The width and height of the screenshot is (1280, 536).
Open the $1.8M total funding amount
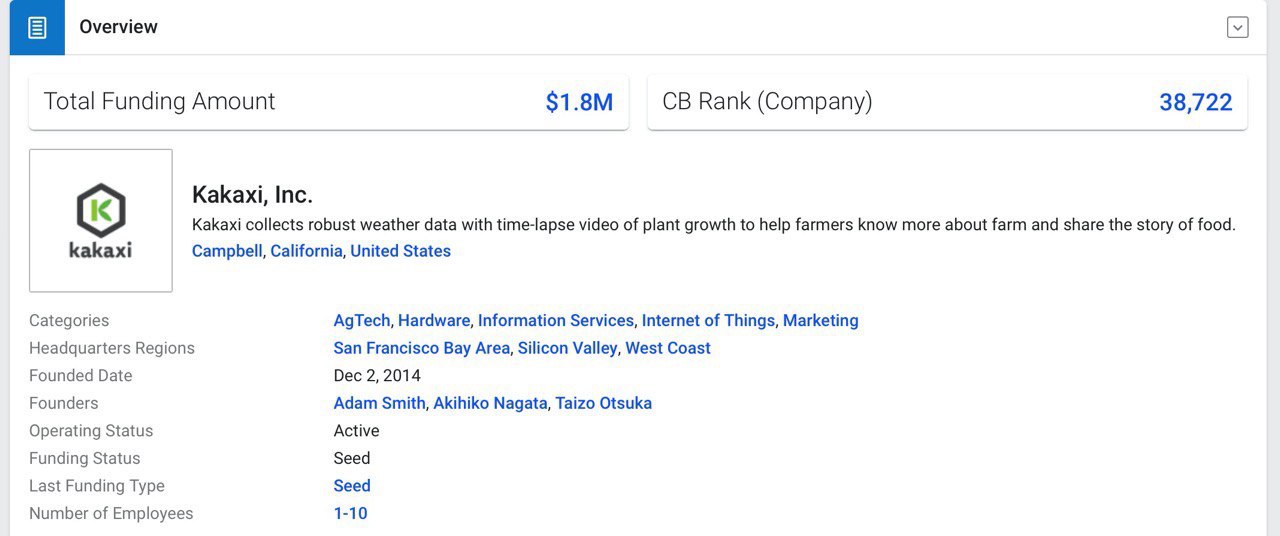[579, 102]
